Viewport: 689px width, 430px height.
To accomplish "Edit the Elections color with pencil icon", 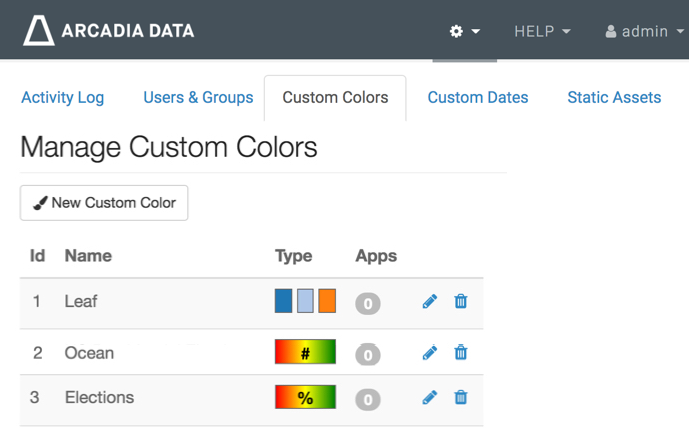I will point(430,397).
